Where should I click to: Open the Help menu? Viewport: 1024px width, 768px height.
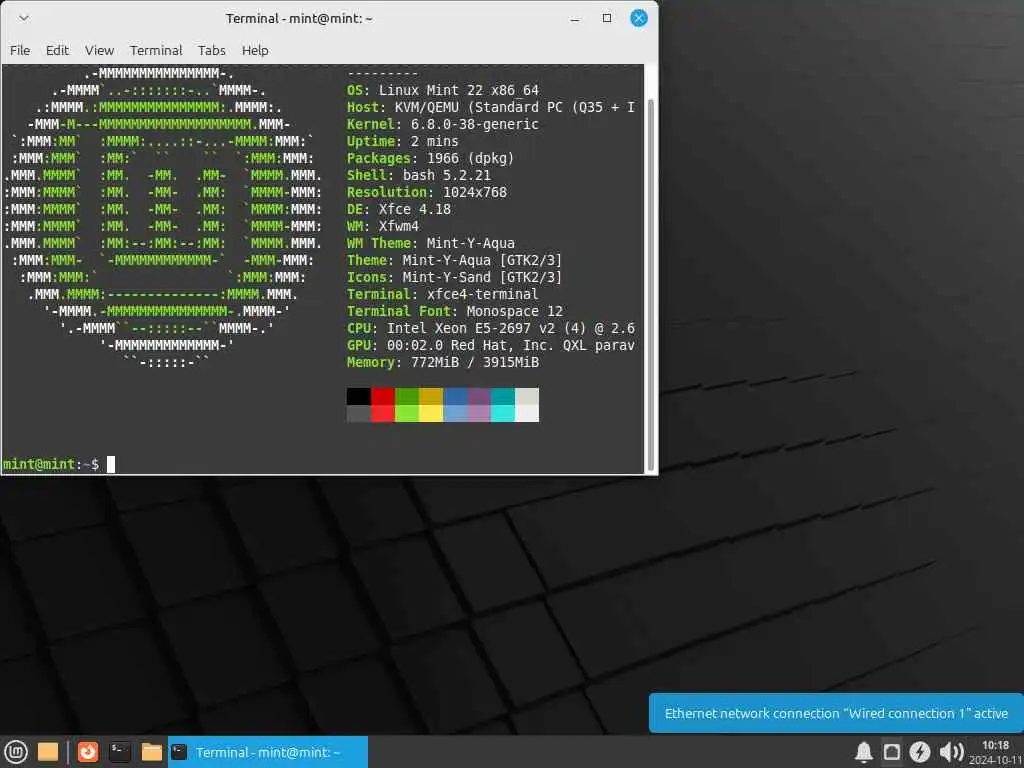[x=255, y=50]
